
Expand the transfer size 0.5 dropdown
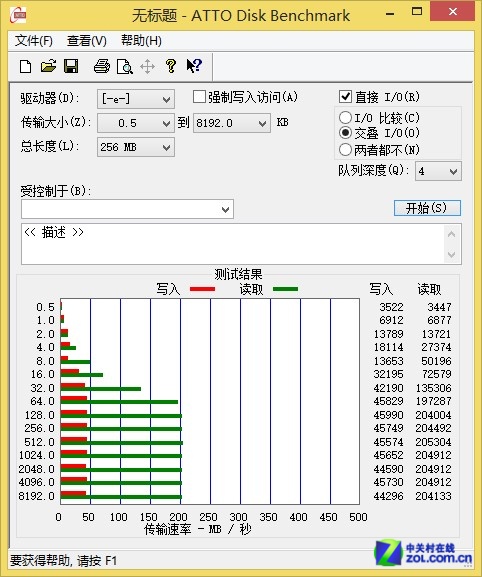[136, 123]
